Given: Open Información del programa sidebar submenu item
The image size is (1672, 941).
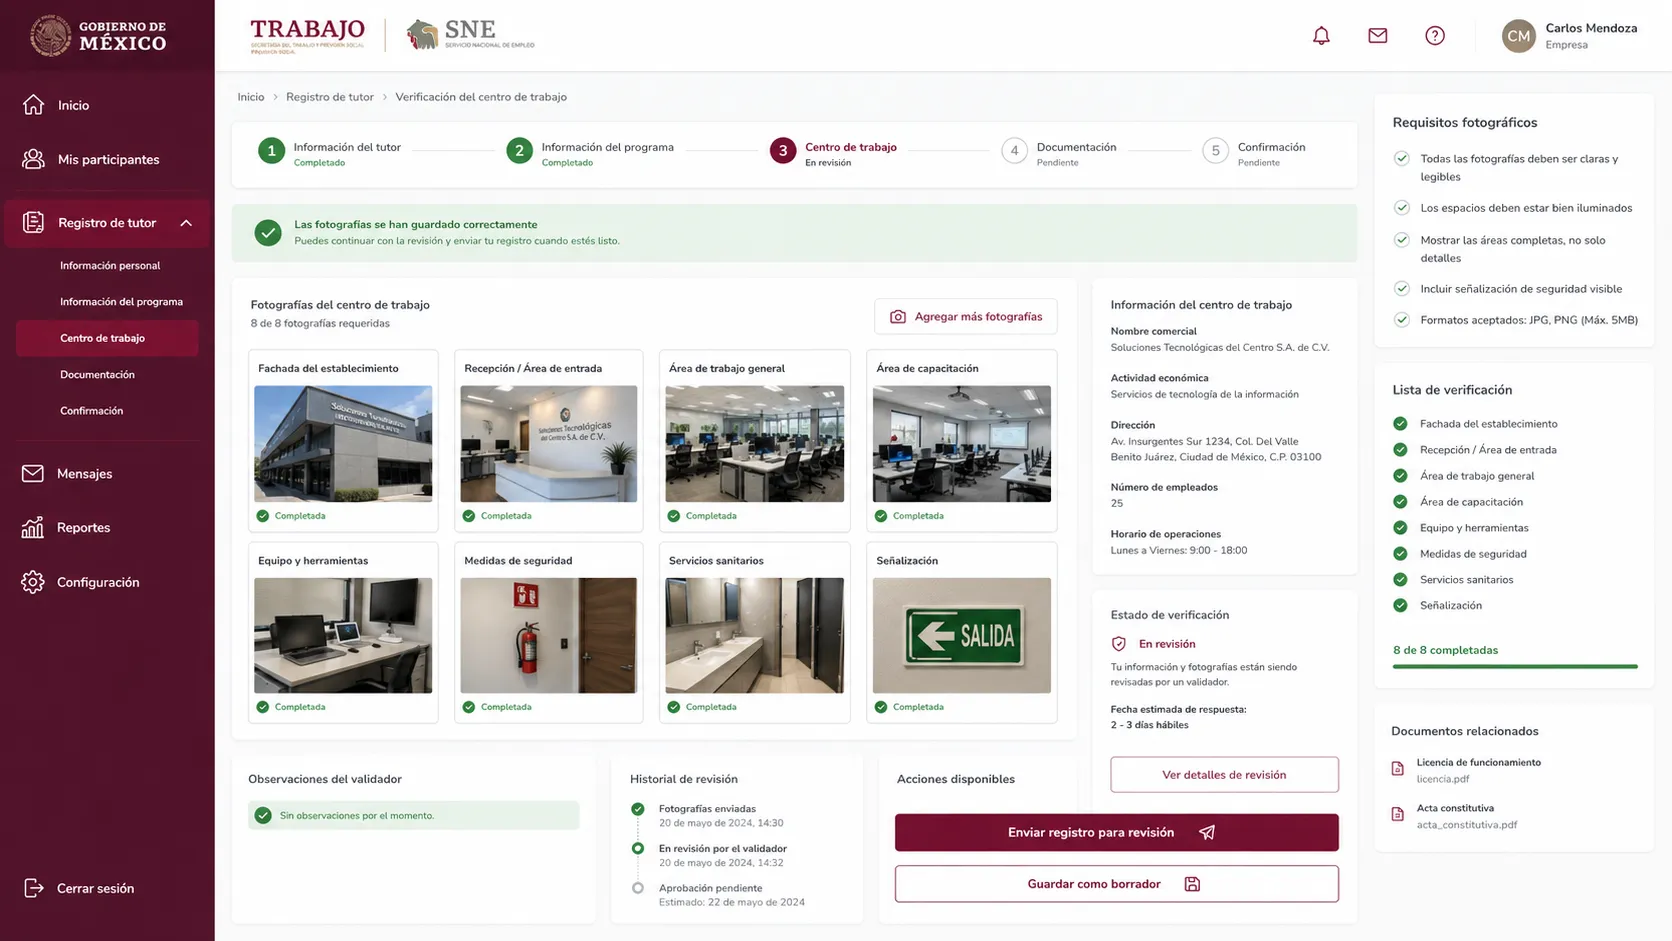Looking at the screenshot, I should [121, 302].
